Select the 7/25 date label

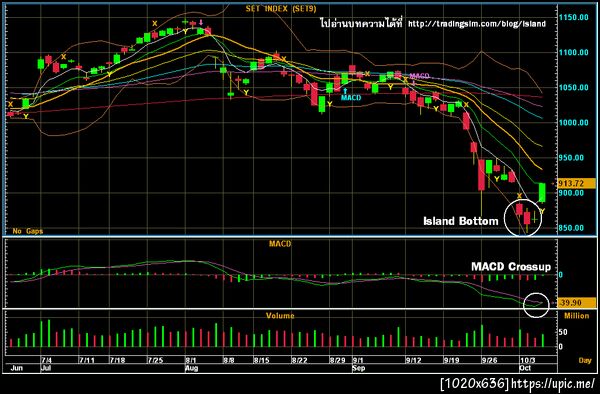pos(155,360)
